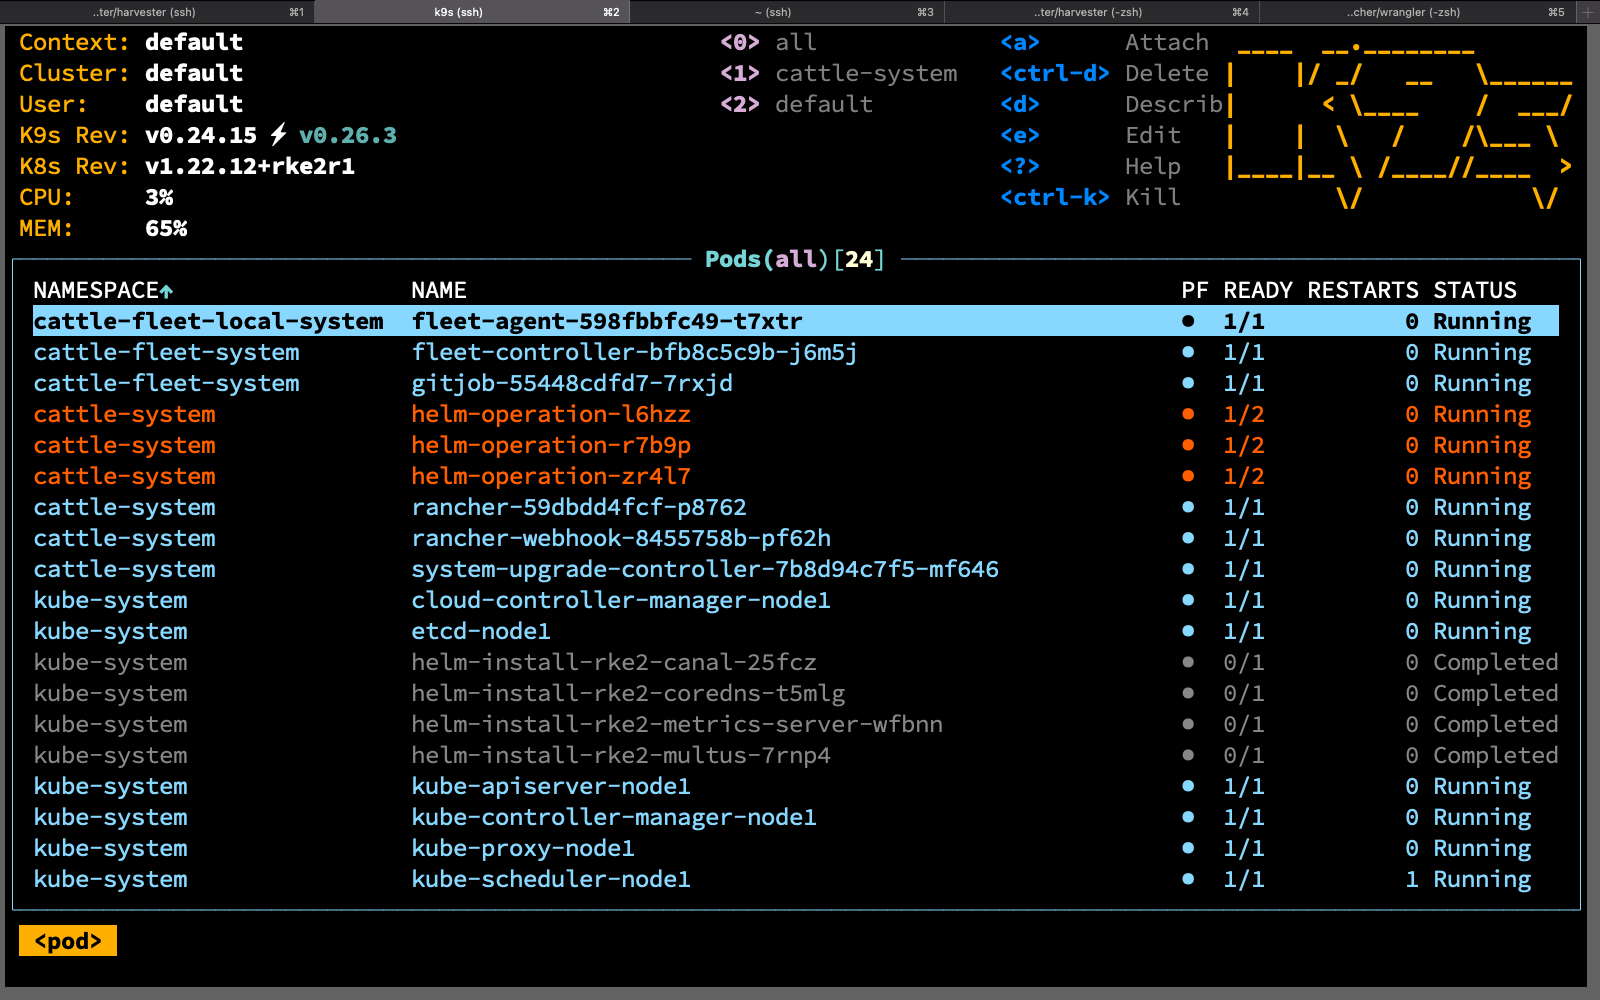Select the helm-operation-l6hzz pod
1600x1000 pixels.
tap(551, 414)
